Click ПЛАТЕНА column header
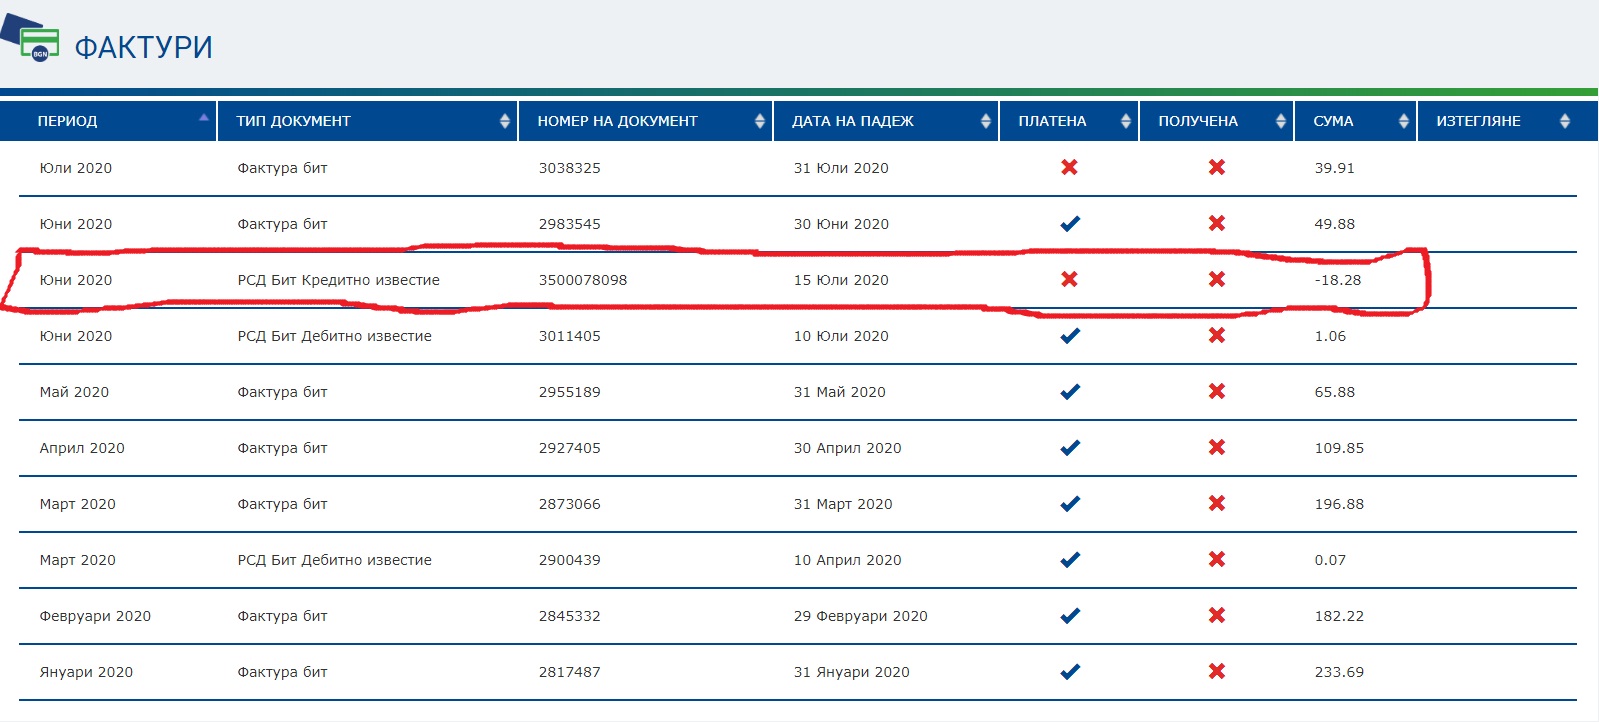Viewport: 1599px width, 722px height. tap(1052, 121)
